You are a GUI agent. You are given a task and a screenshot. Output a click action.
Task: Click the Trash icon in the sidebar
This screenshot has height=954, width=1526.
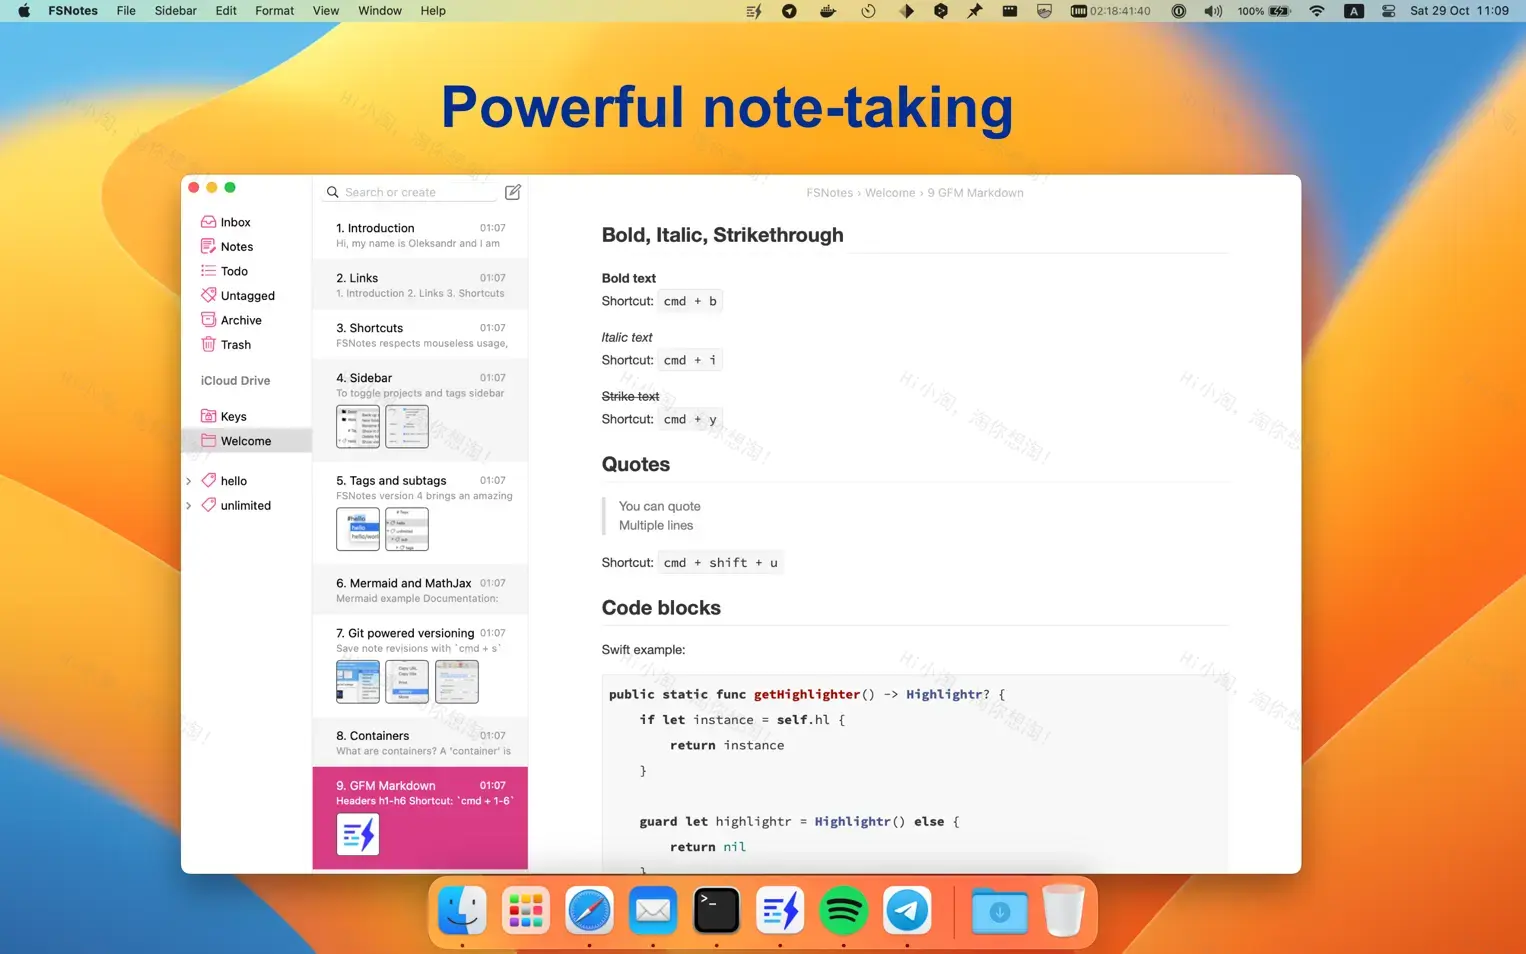(x=208, y=344)
